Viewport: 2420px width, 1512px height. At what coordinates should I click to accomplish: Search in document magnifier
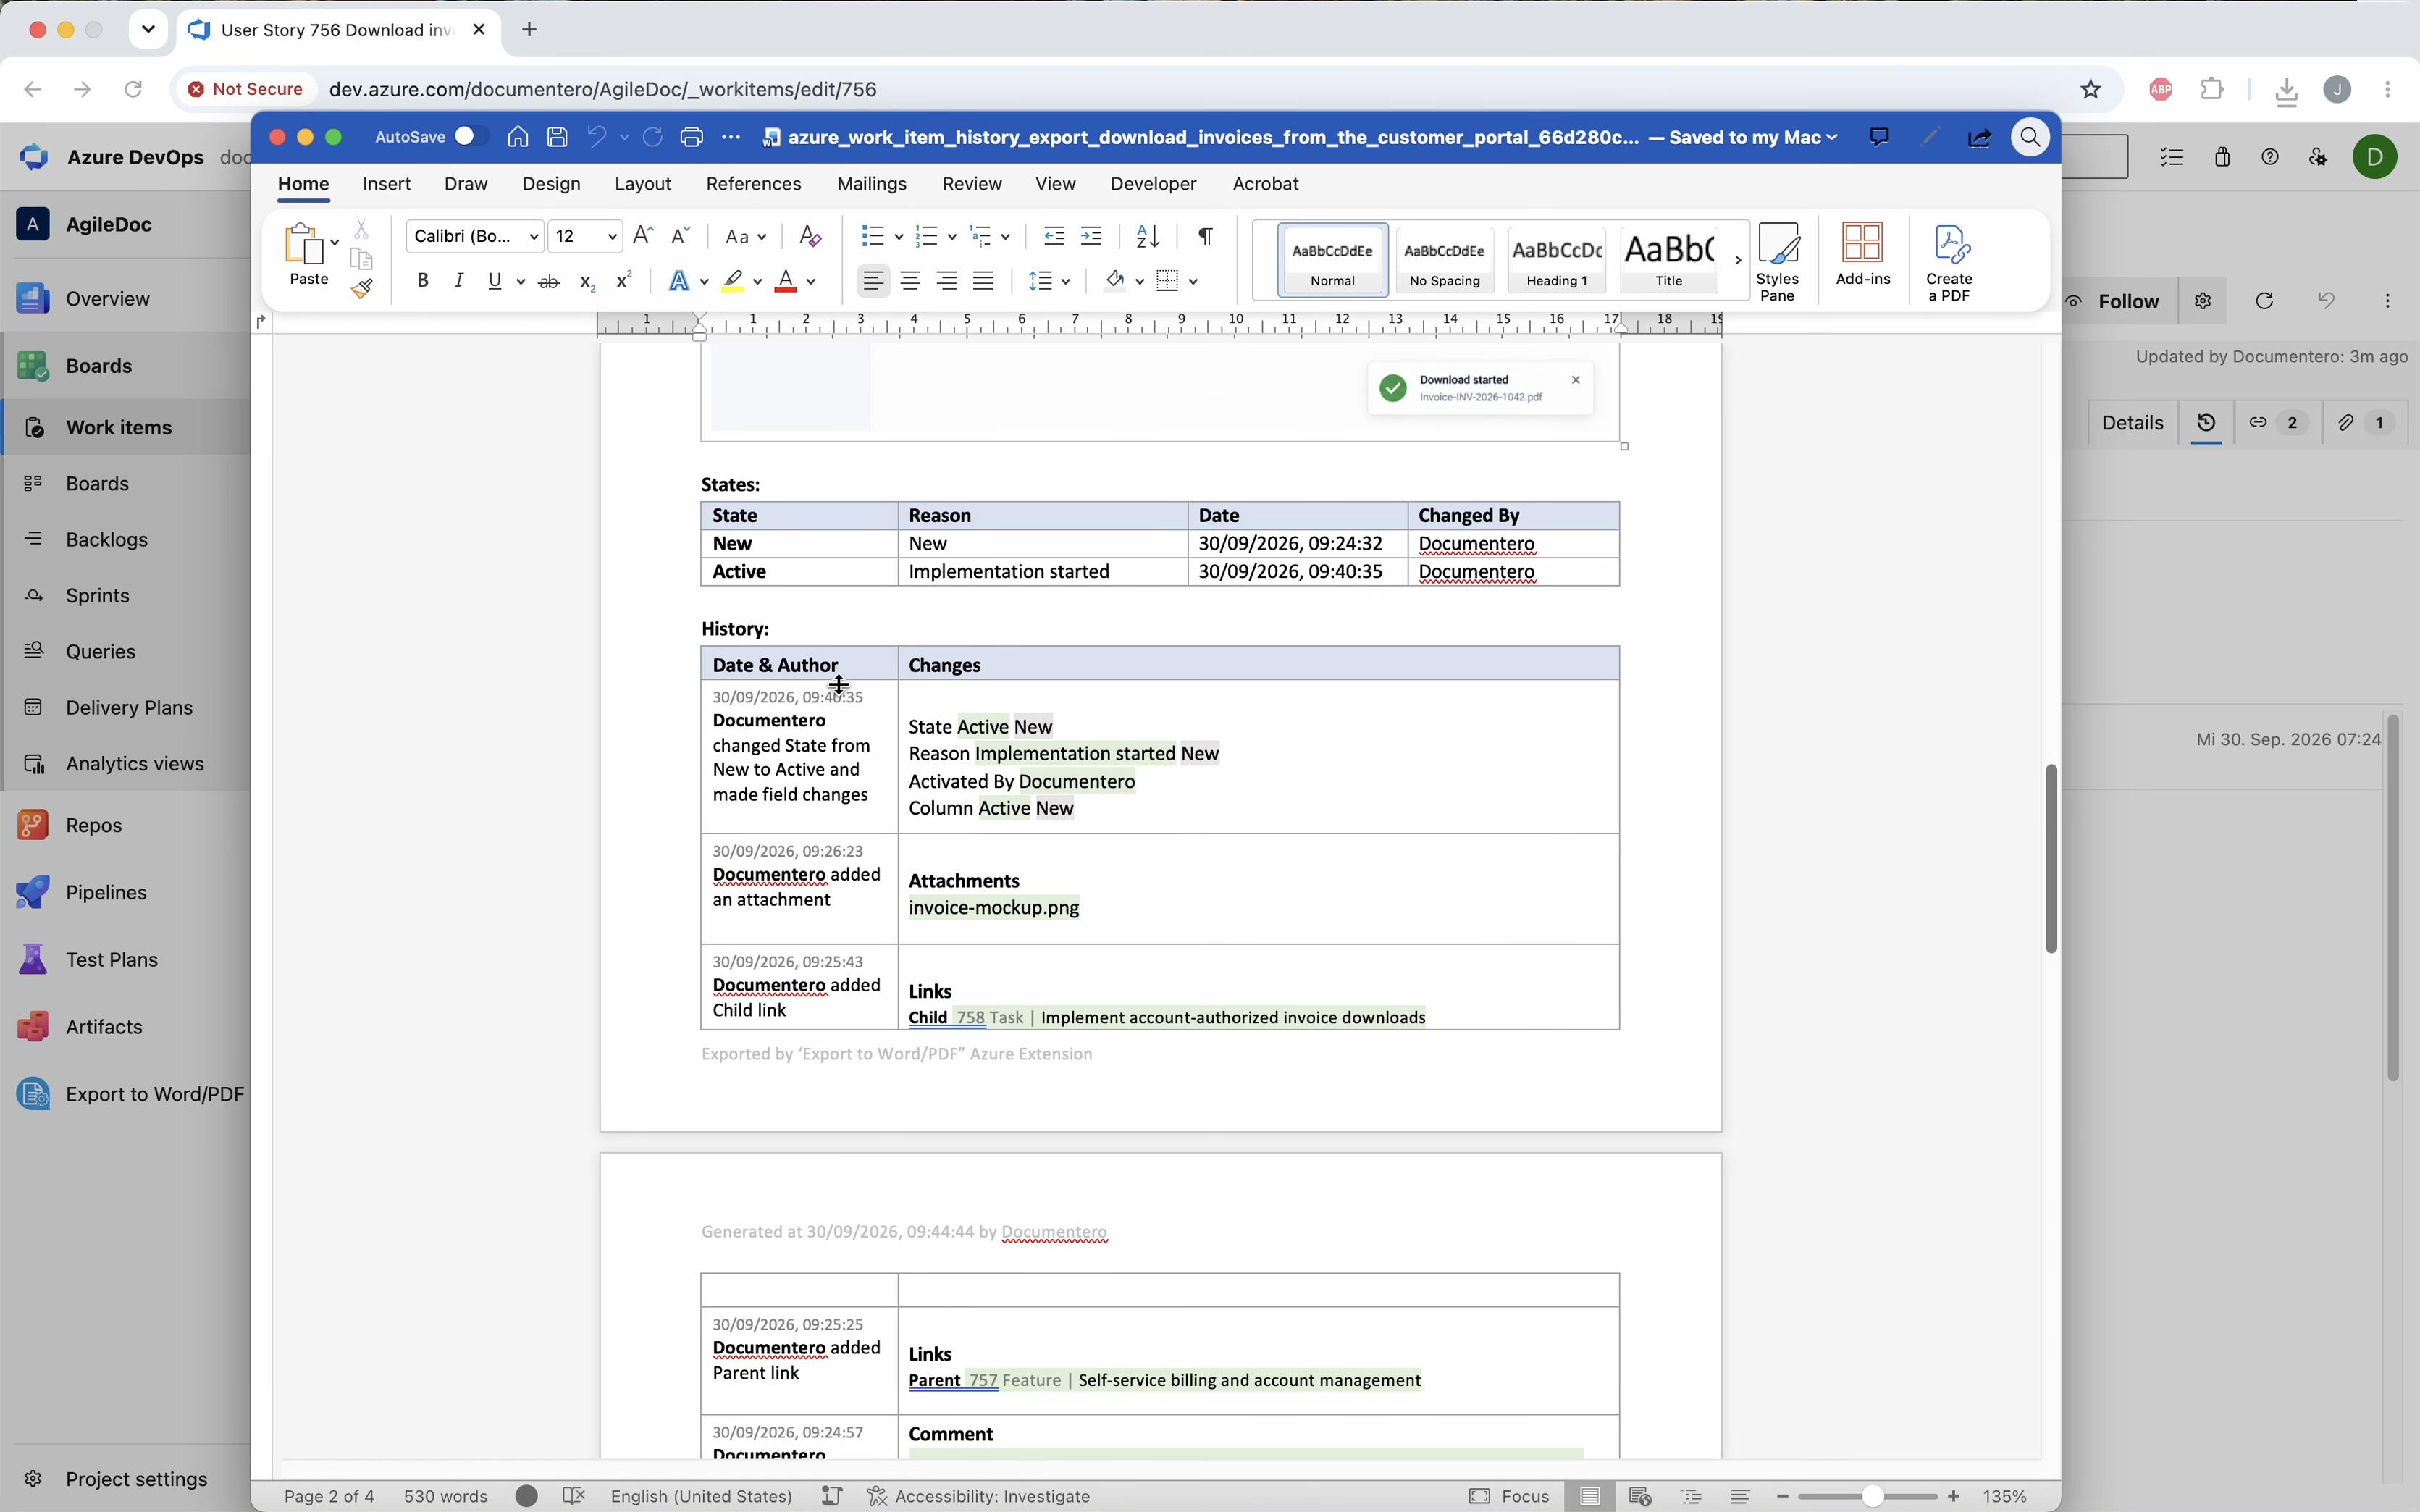[x=2031, y=137]
